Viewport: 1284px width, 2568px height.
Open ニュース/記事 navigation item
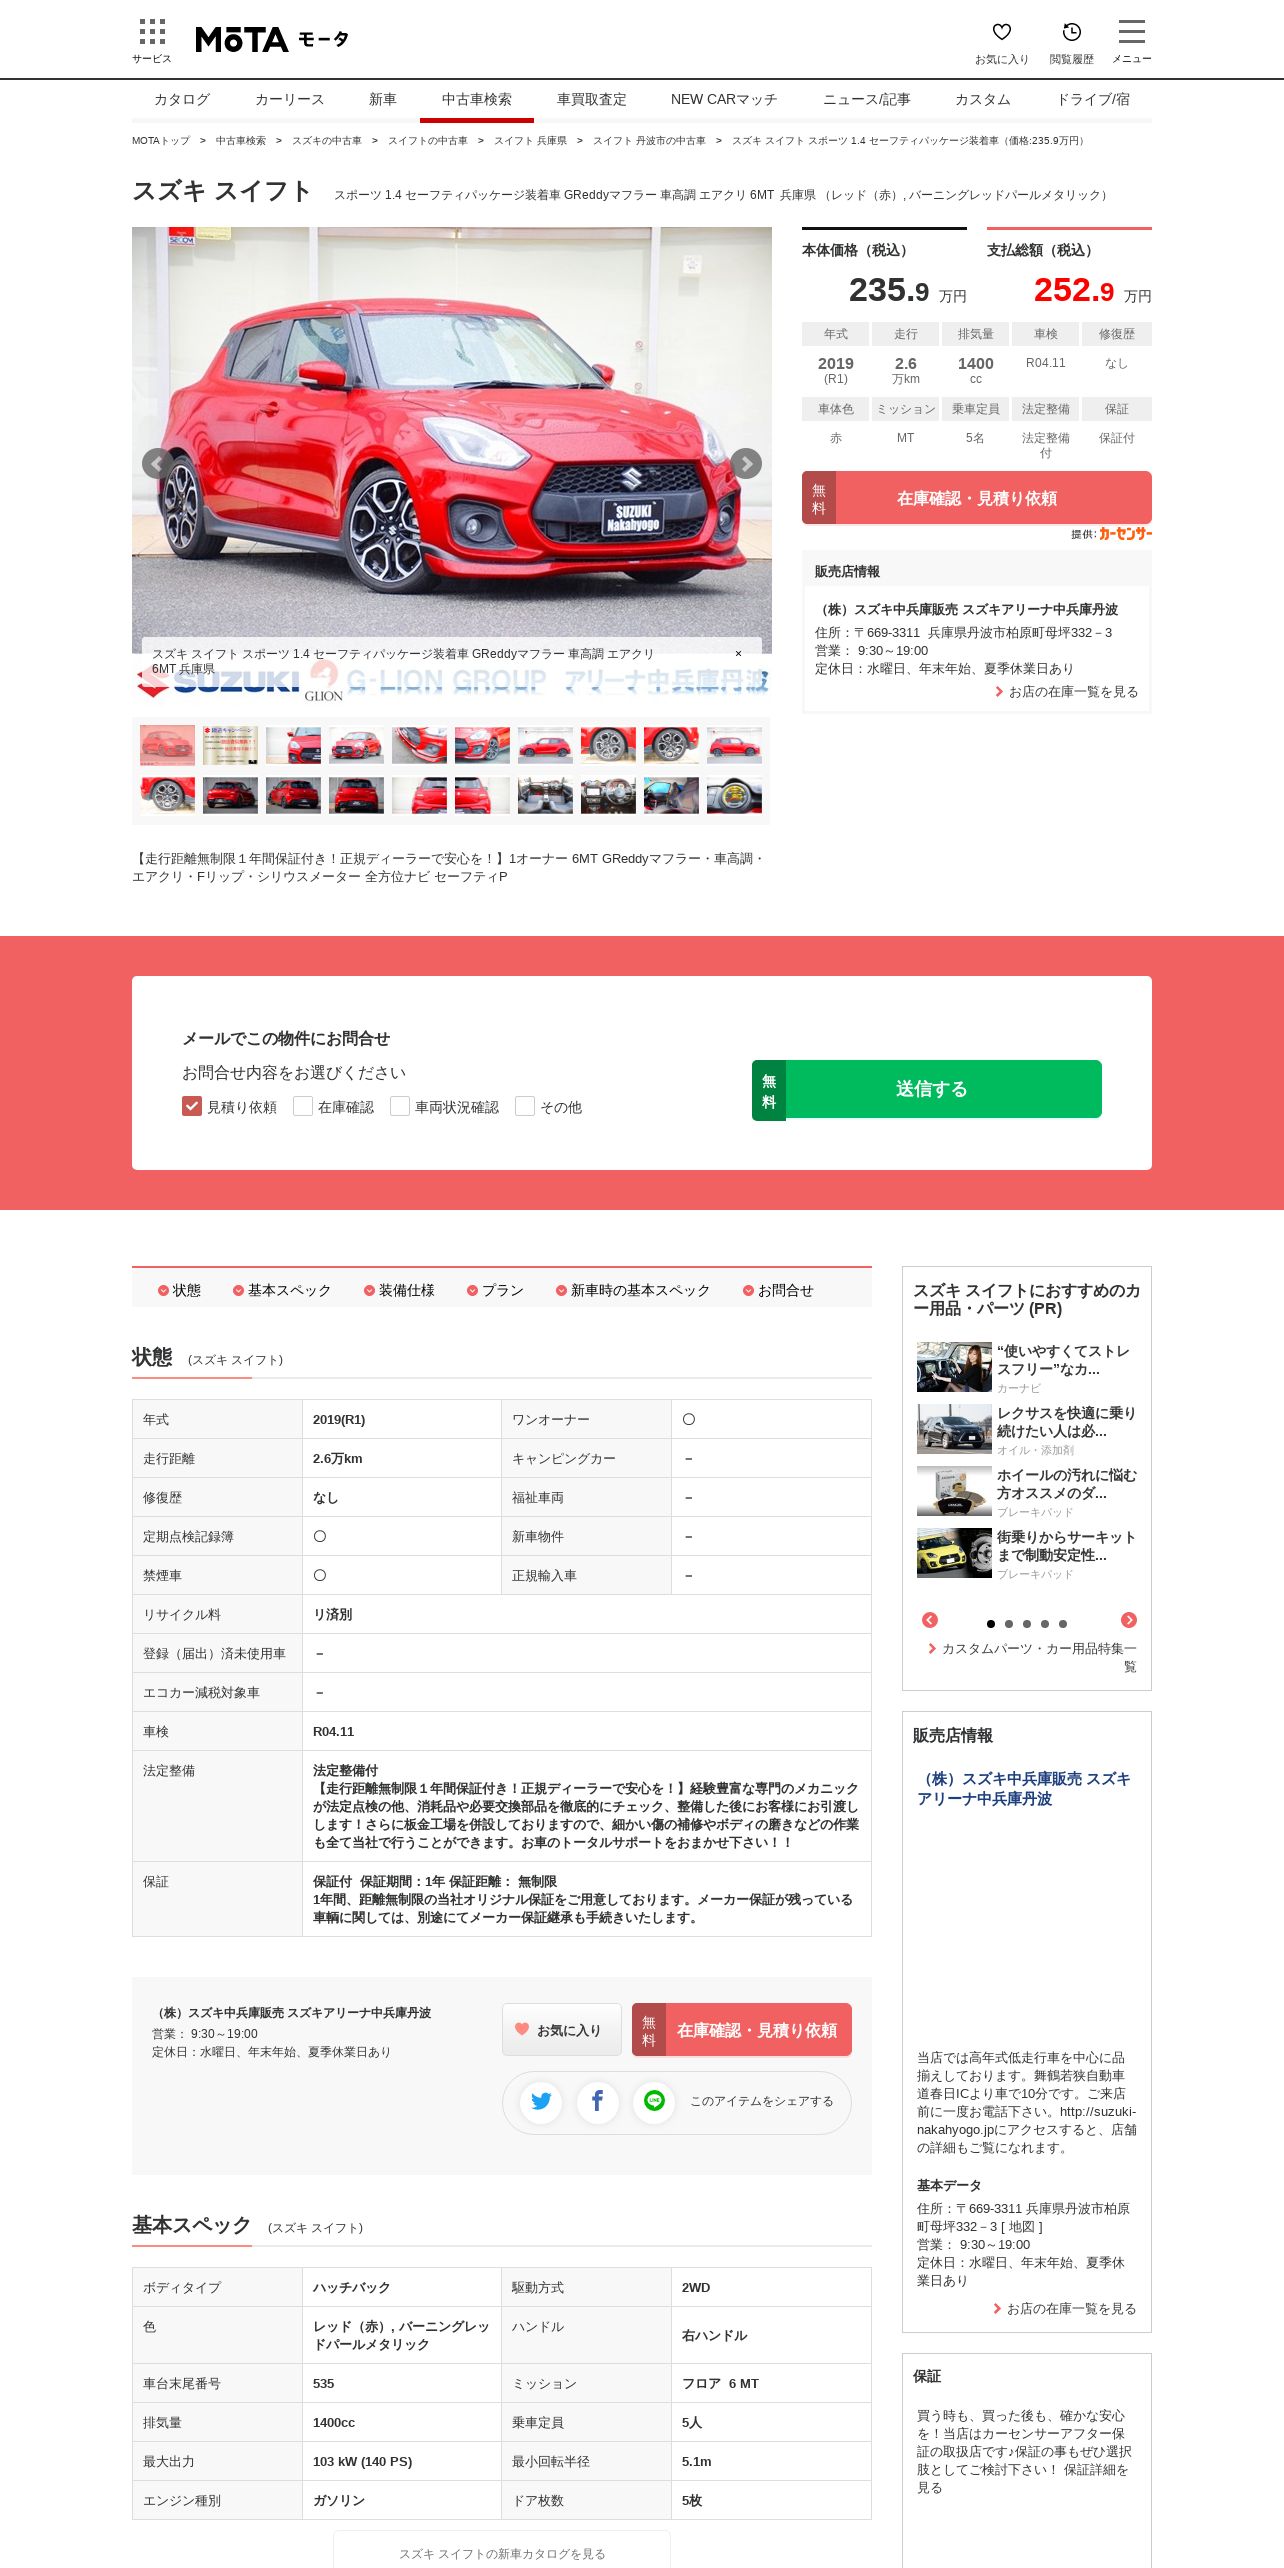(867, 99)
